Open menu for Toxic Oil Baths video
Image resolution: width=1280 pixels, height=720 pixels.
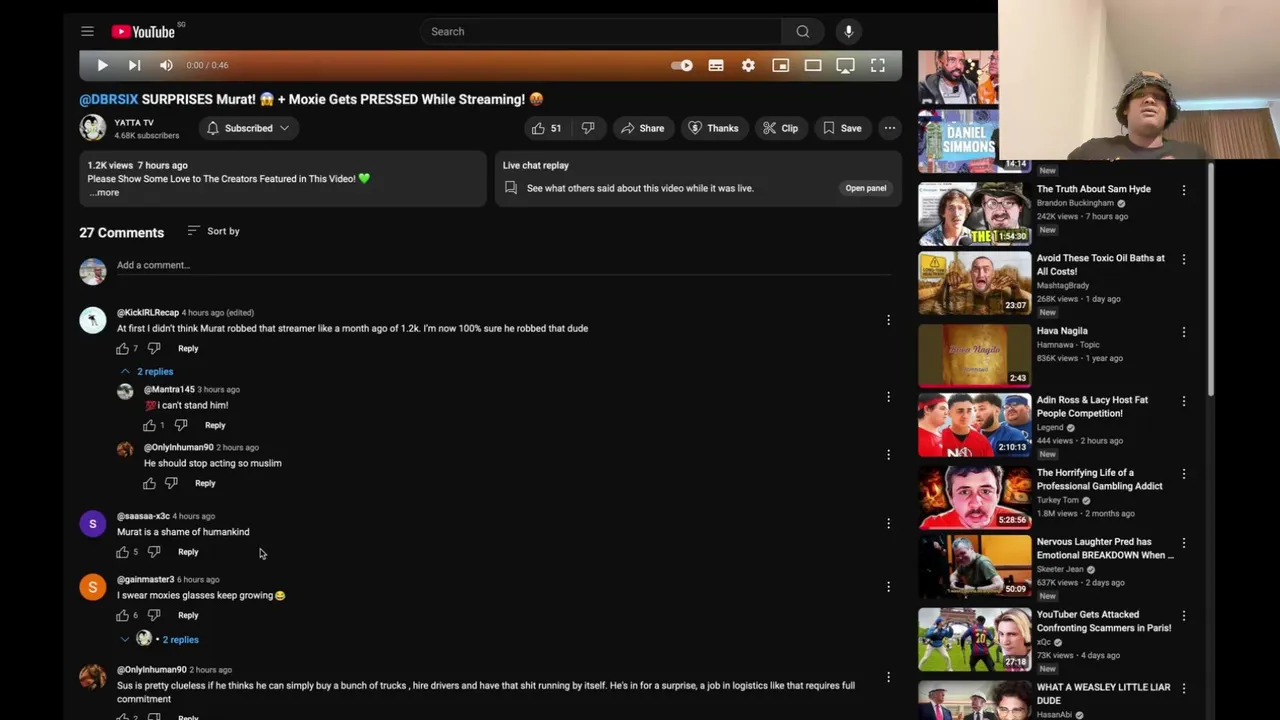point(1184,259)
